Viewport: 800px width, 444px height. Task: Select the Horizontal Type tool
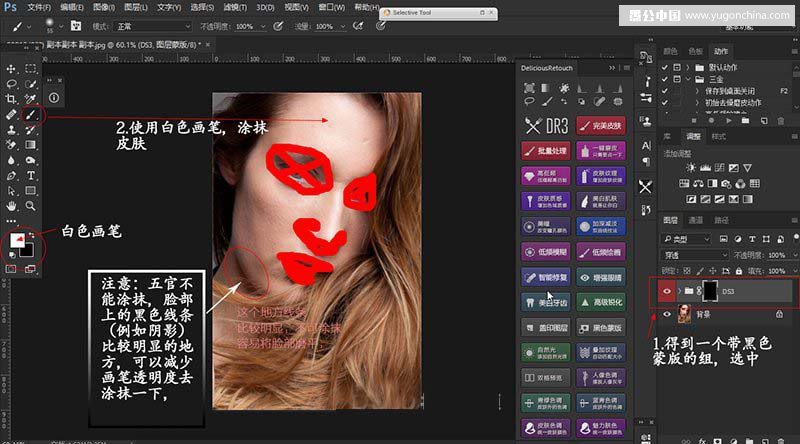click(31, 176)
